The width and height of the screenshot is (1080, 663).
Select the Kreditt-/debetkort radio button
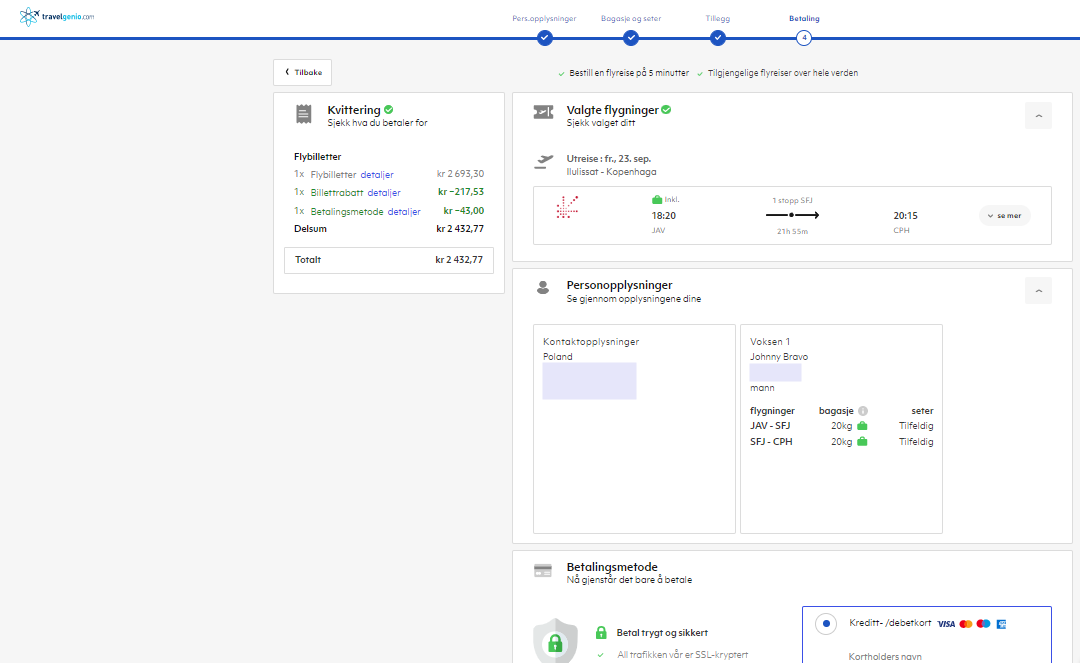(826, 624)
